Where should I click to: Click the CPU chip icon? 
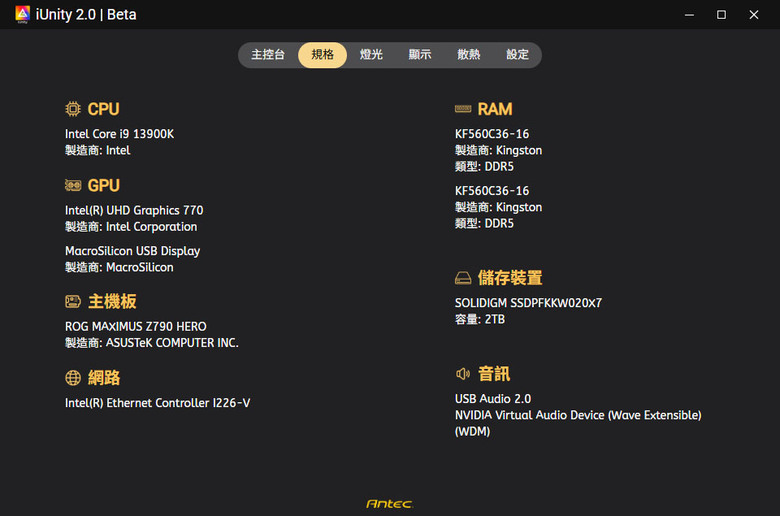click(73, 109)
